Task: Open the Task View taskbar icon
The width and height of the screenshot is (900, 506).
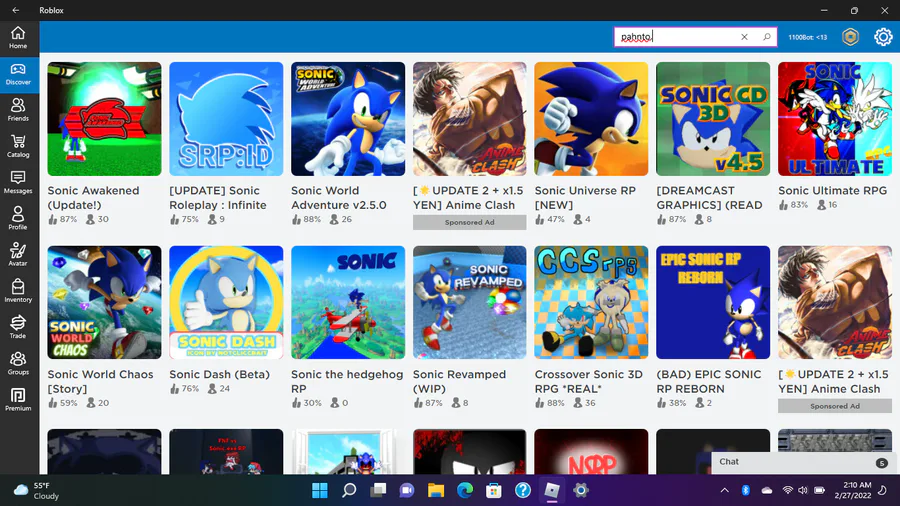Action: [378, 491]
